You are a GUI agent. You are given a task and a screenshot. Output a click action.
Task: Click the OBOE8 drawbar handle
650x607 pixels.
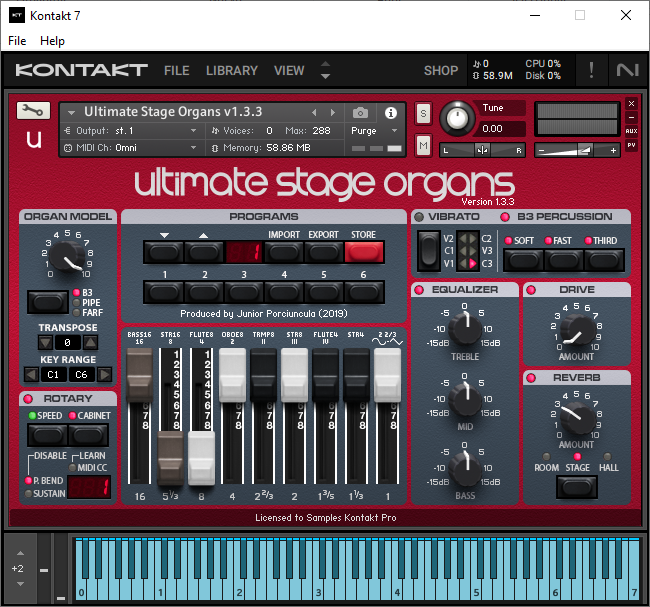[x=232, y=375]
